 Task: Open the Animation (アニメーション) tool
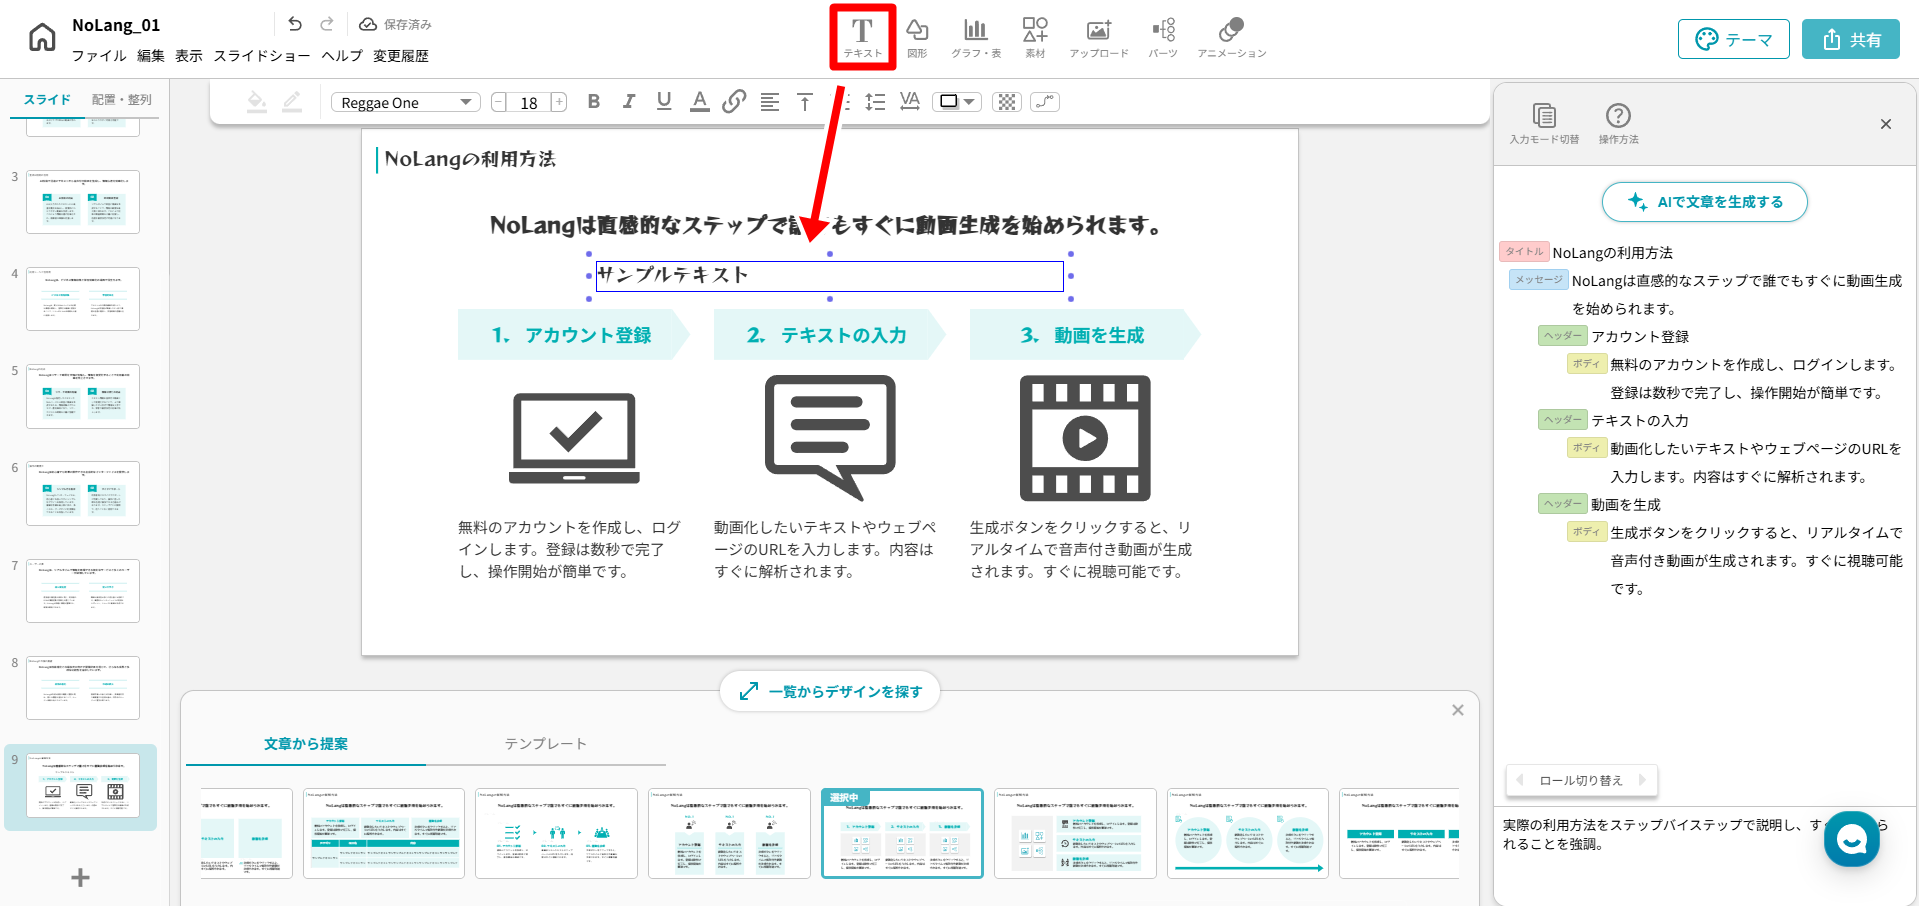tap(1232, 38)
